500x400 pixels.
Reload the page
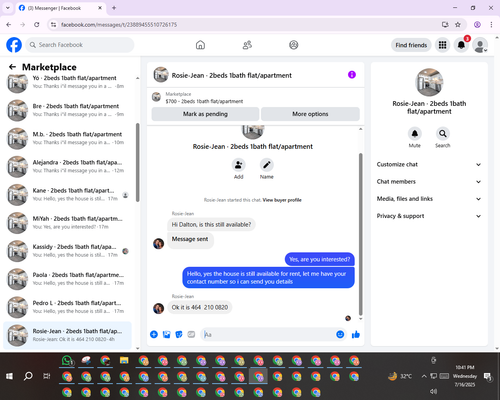(37, 25)
